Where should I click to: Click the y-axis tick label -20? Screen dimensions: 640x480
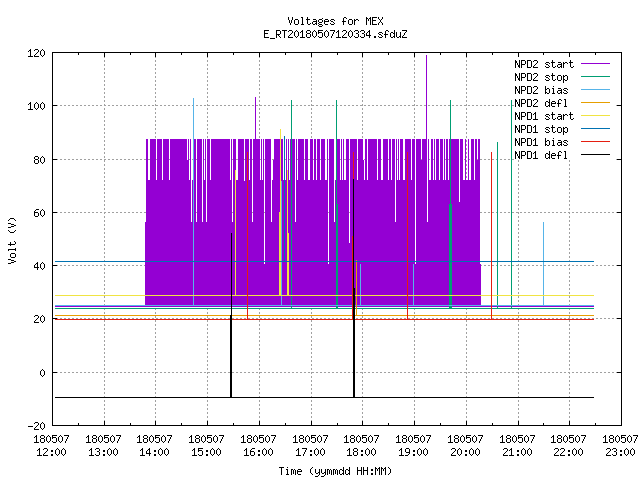36,426
